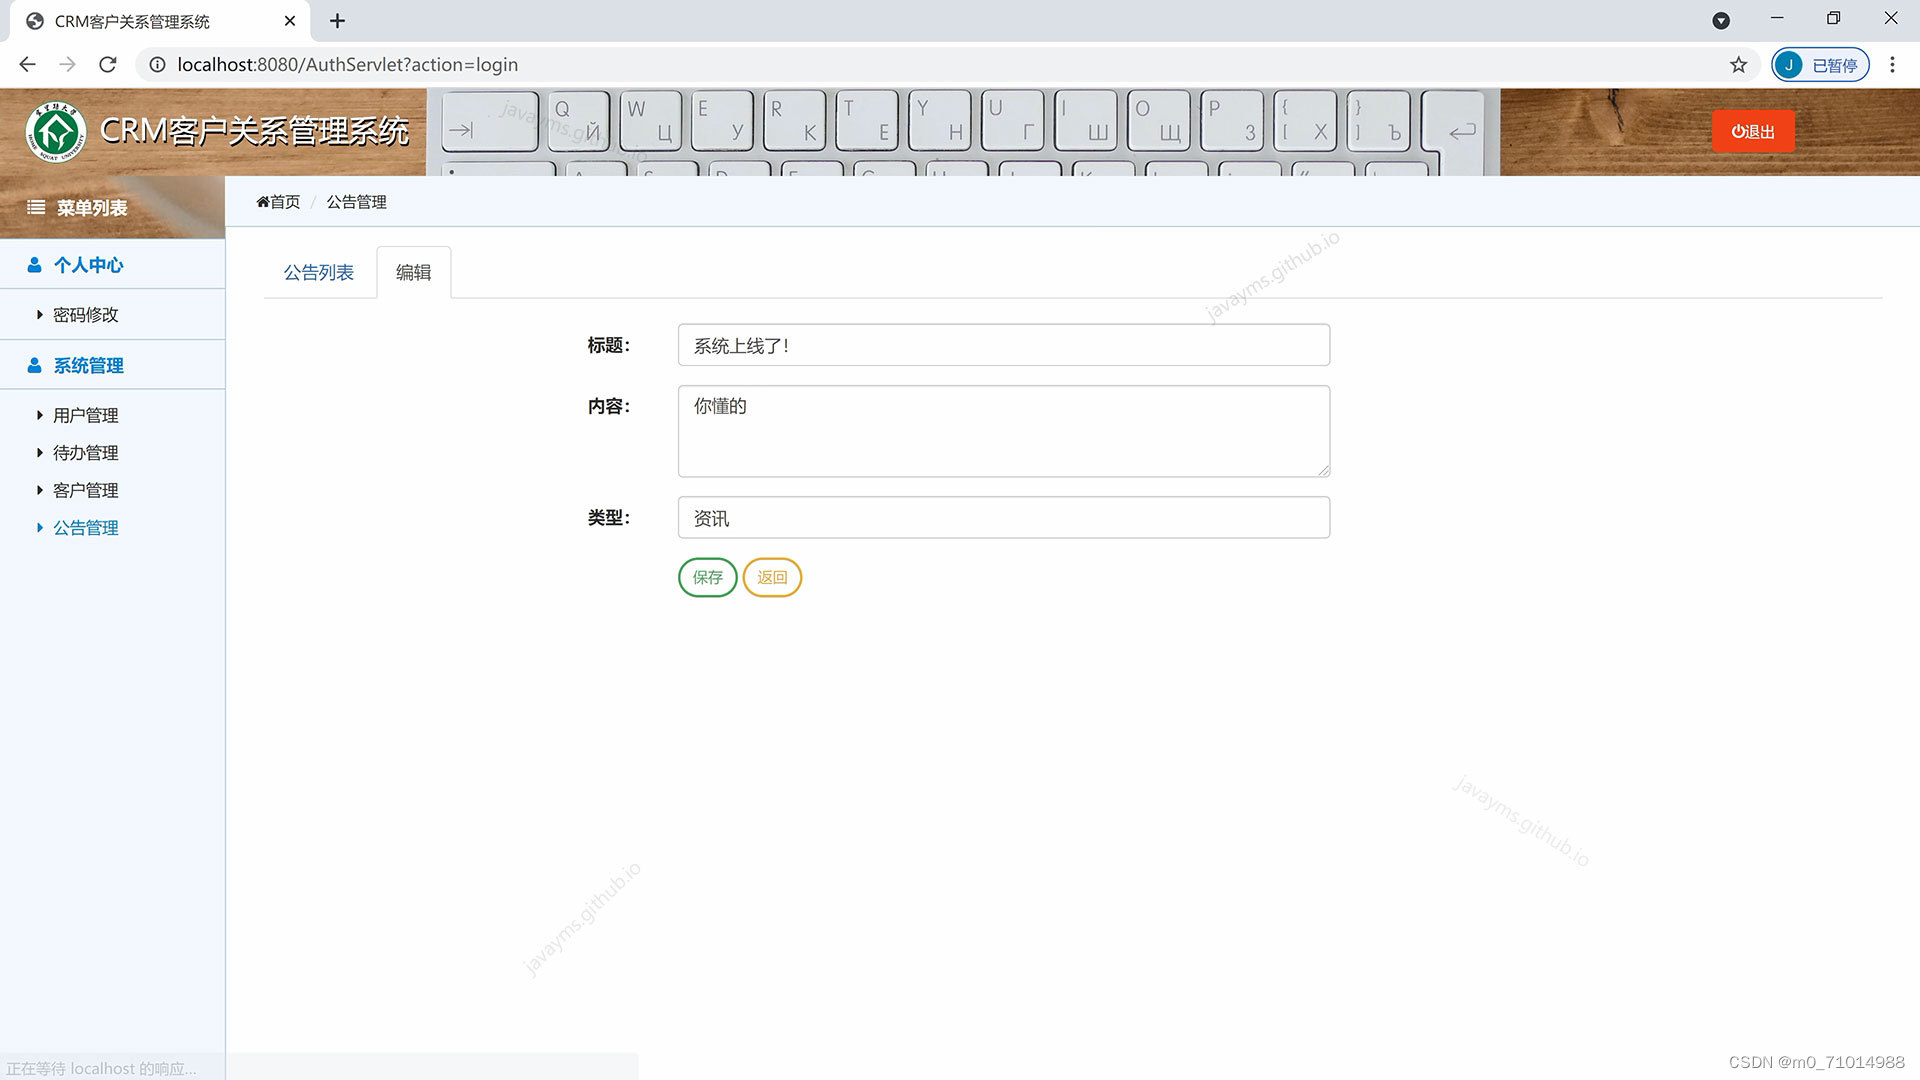Click the arrow beside 用户管理
Viewport: 1920px width, 1080px height.
[x=40, y=415]
